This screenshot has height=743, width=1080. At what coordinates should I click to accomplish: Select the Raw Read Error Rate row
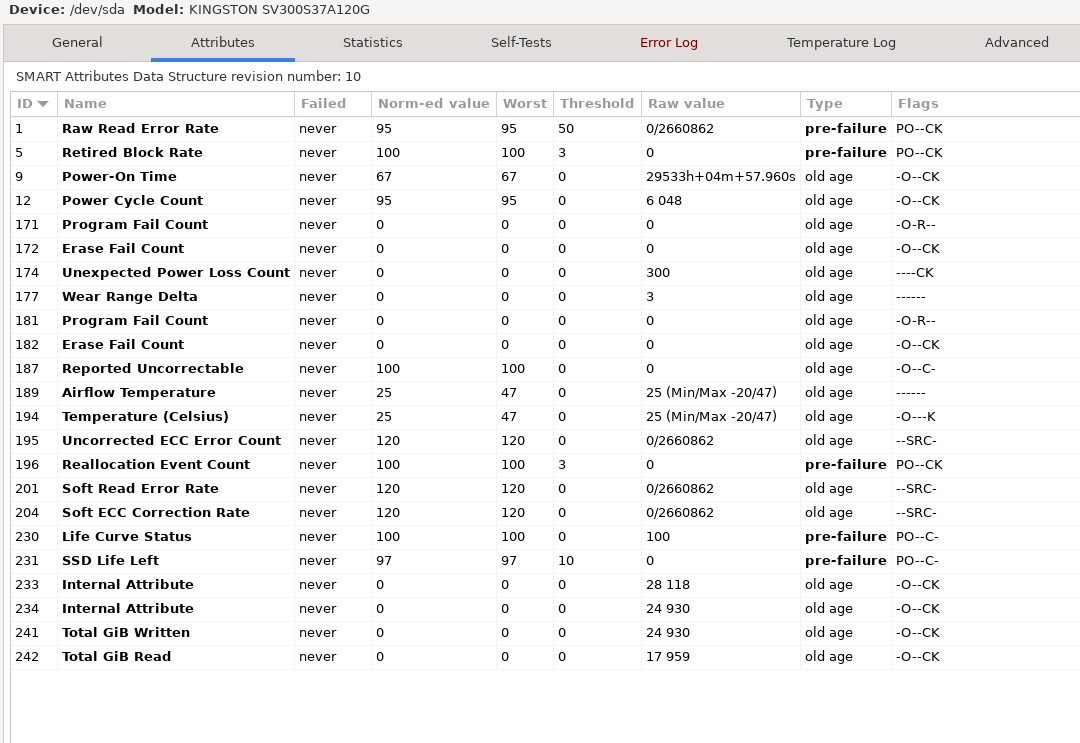546,129
